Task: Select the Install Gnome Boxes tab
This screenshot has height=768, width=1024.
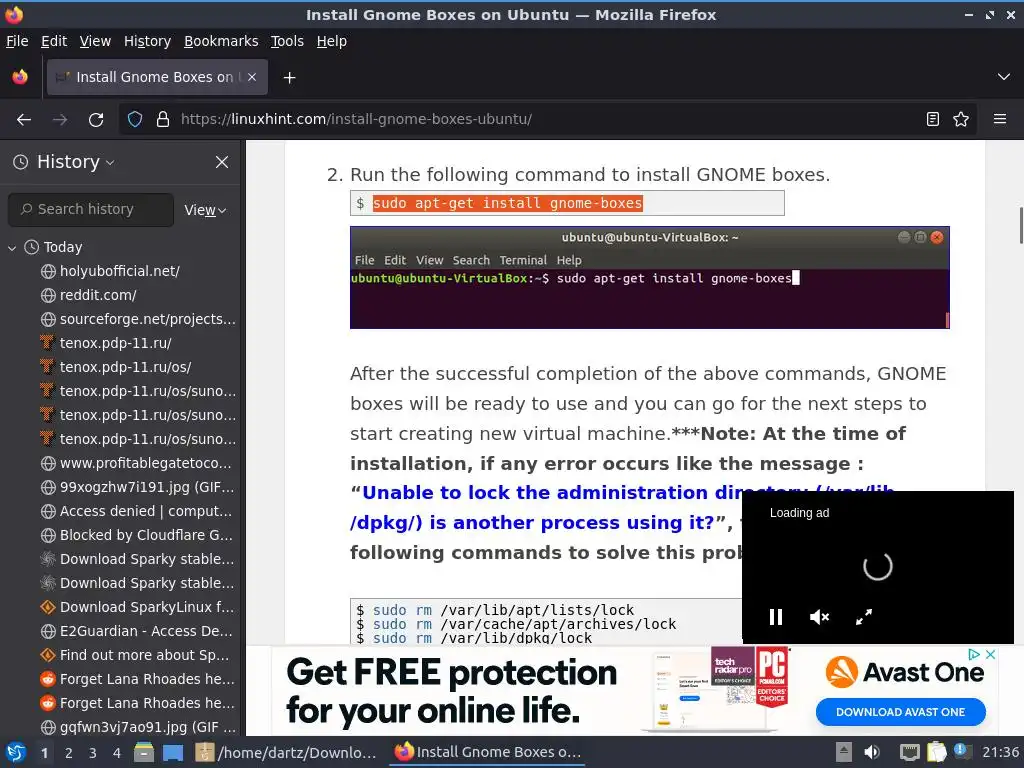Action: click(x=157, y=77)
